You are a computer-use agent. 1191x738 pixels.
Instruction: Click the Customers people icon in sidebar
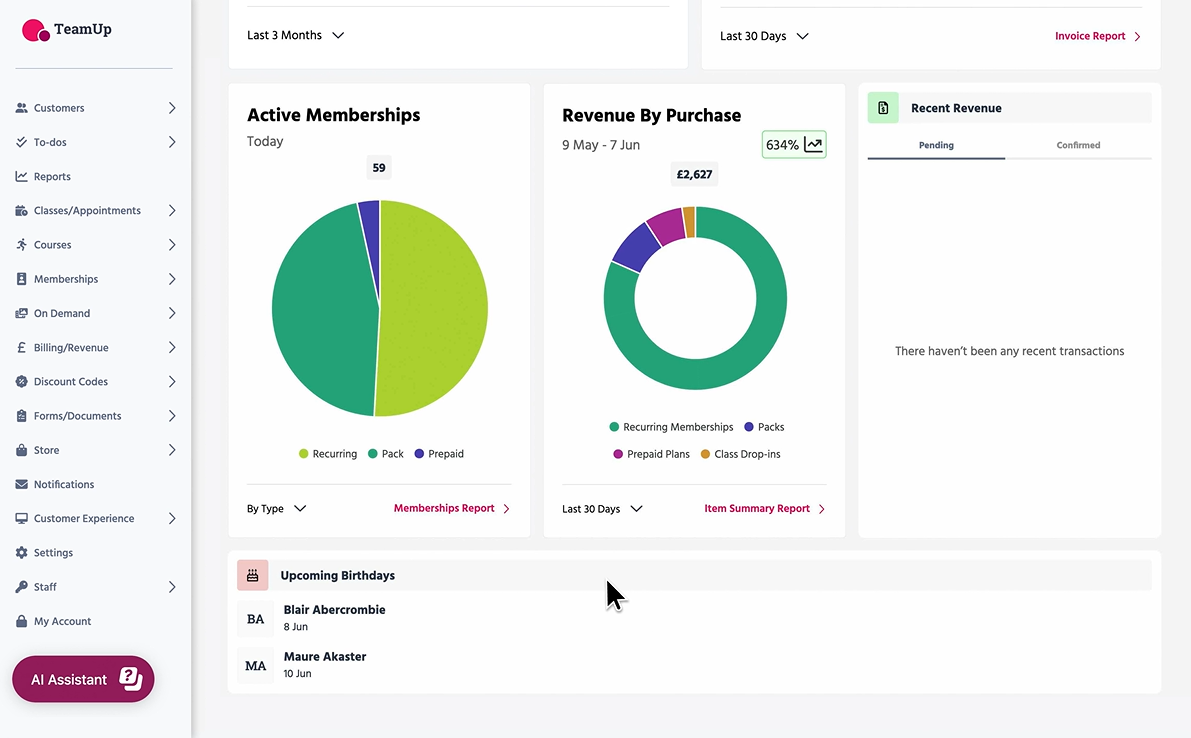point(21,108)
